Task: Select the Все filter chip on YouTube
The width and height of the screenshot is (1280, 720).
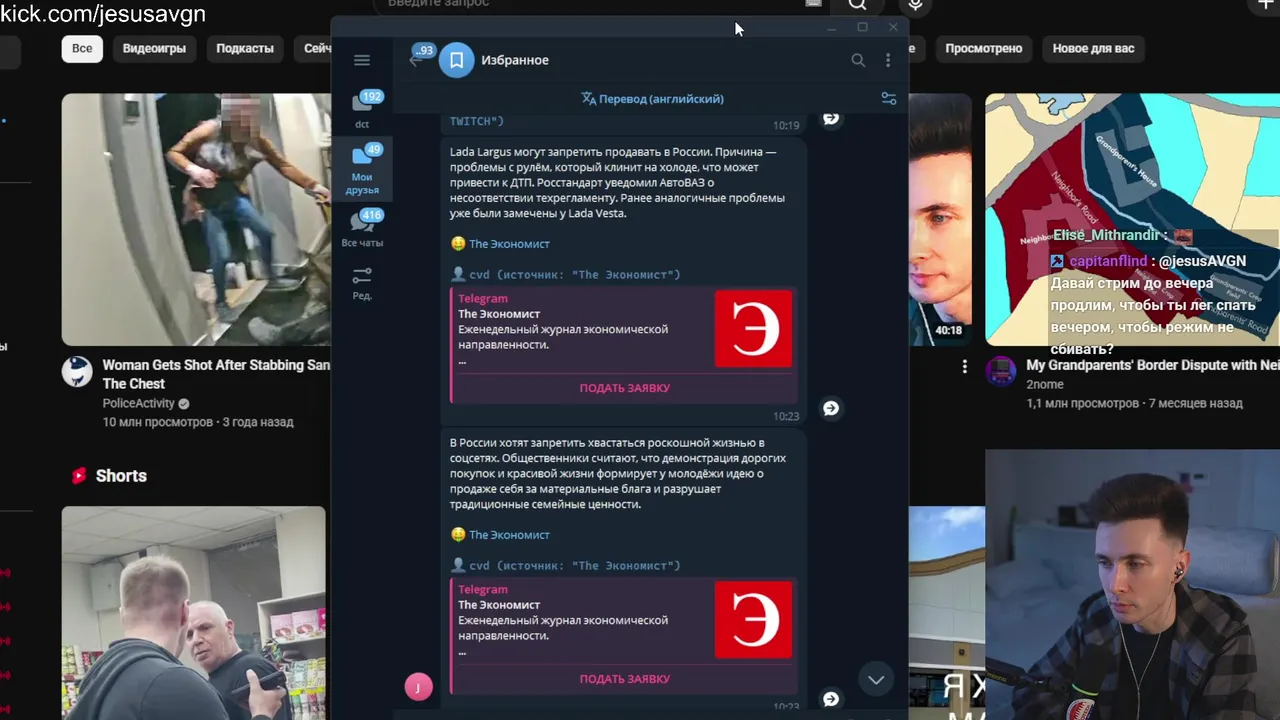Action: click(82, 48)
